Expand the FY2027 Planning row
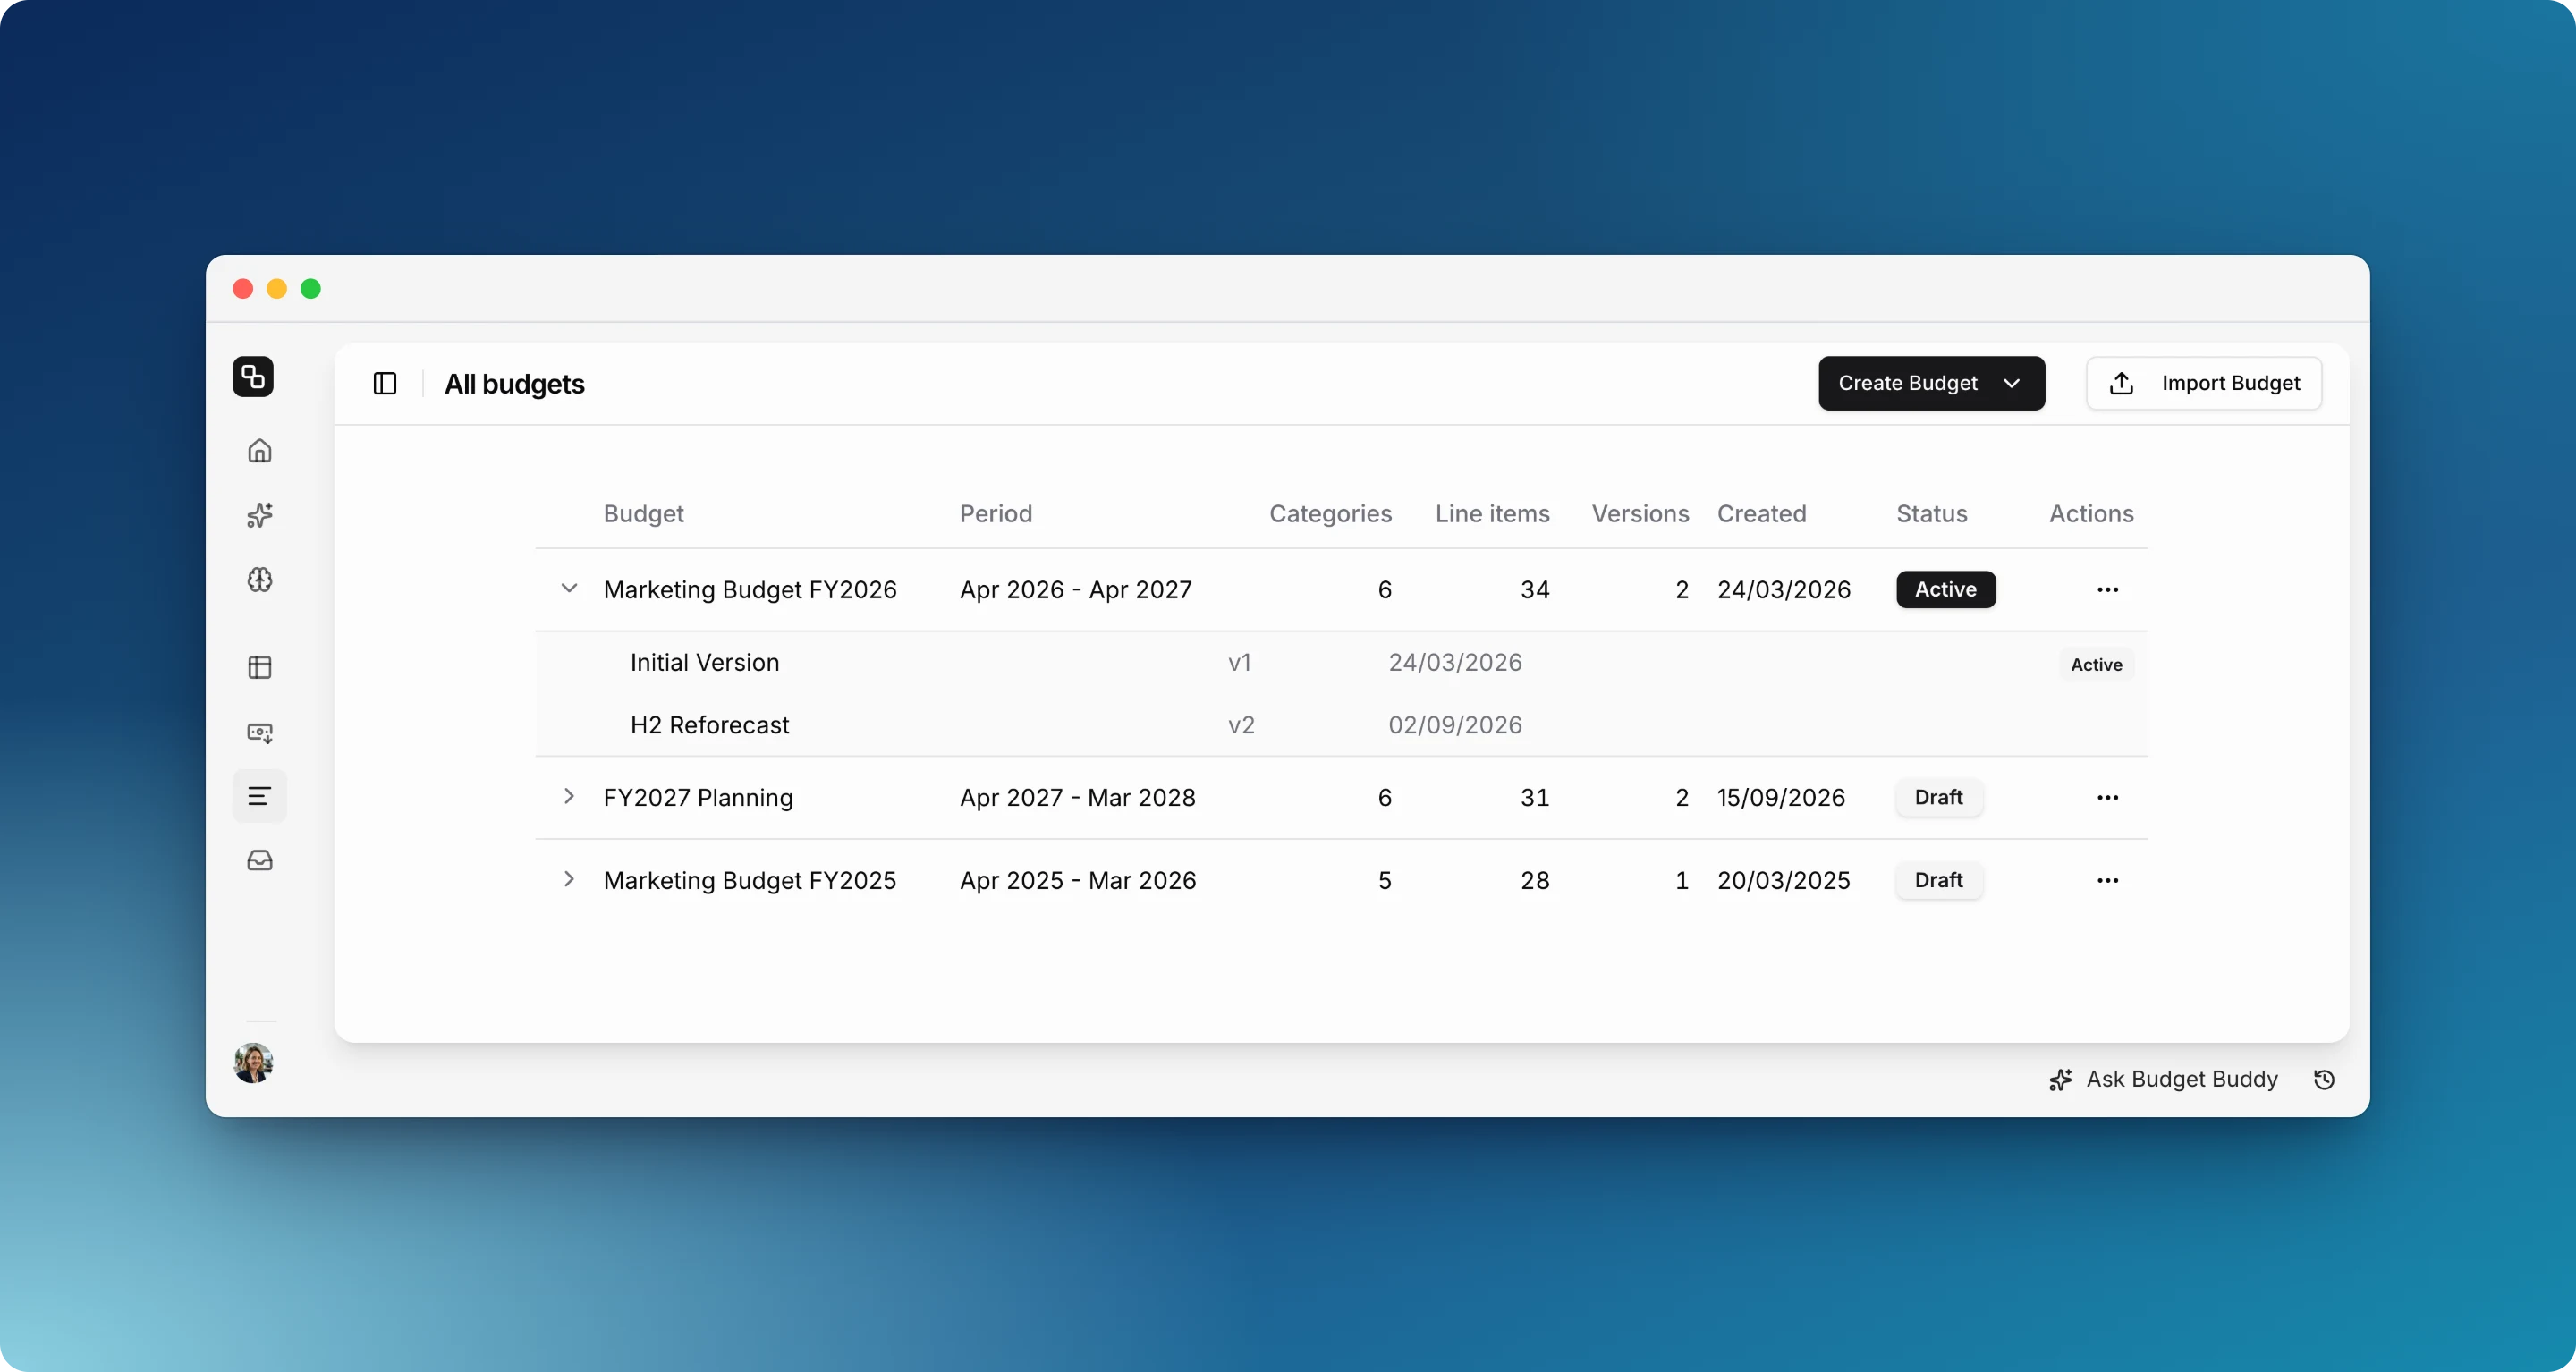Viewport: 2576px width, 1372px height. (569, 796)
